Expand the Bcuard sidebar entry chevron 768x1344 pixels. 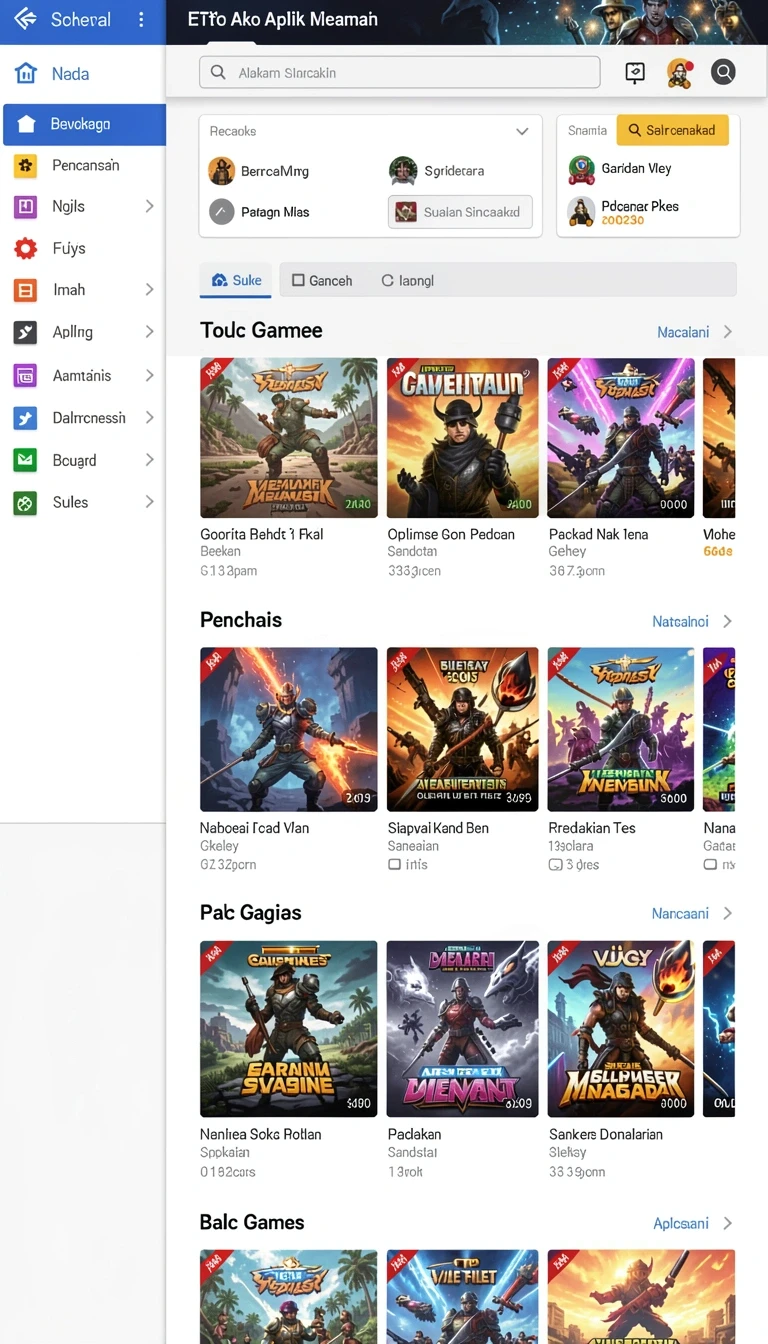coord(149,459)
